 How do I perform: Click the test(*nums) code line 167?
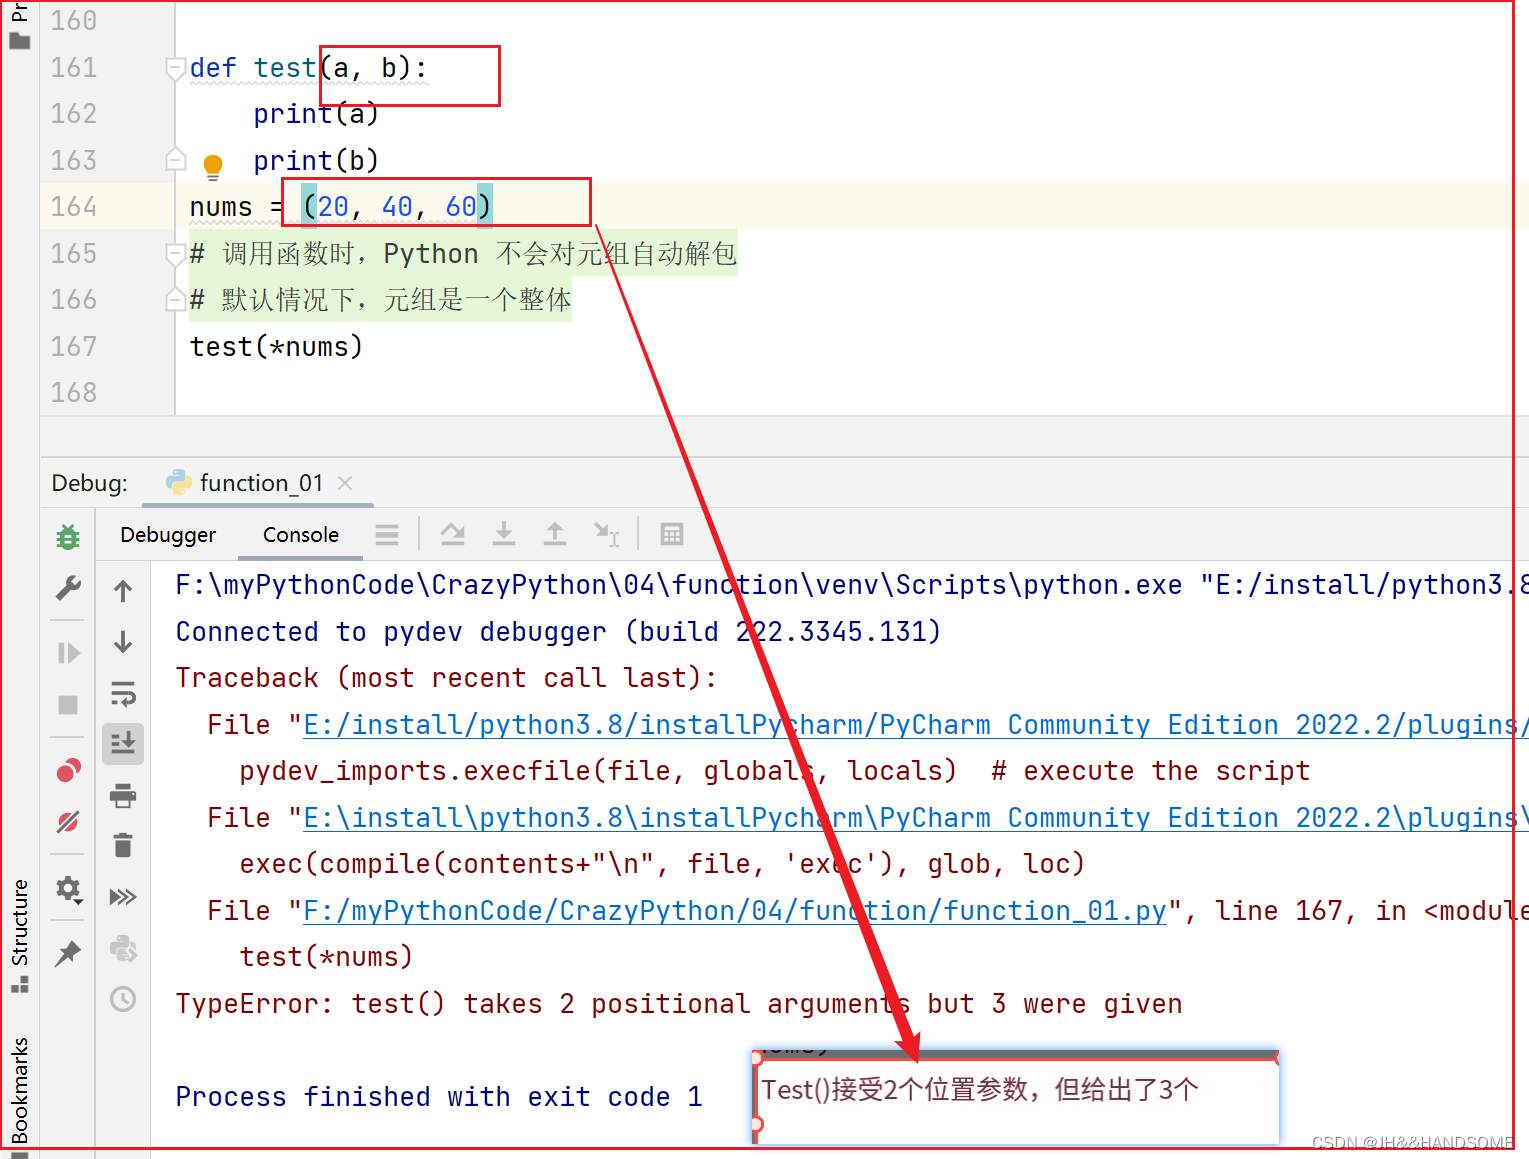click(277, 347)
